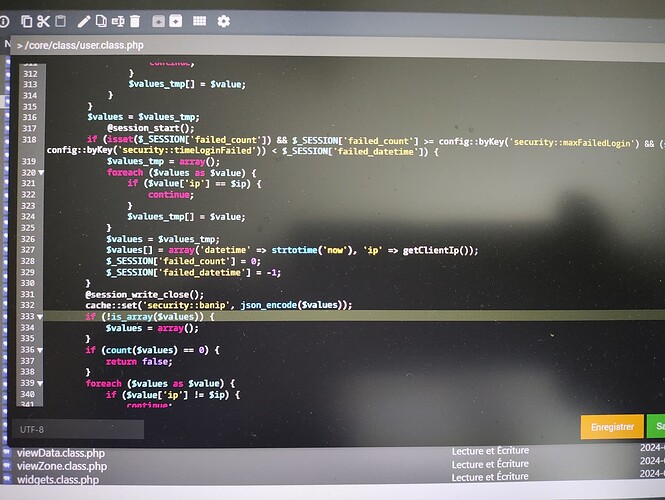Click the UTF-8 encoding field

point(78,430)
